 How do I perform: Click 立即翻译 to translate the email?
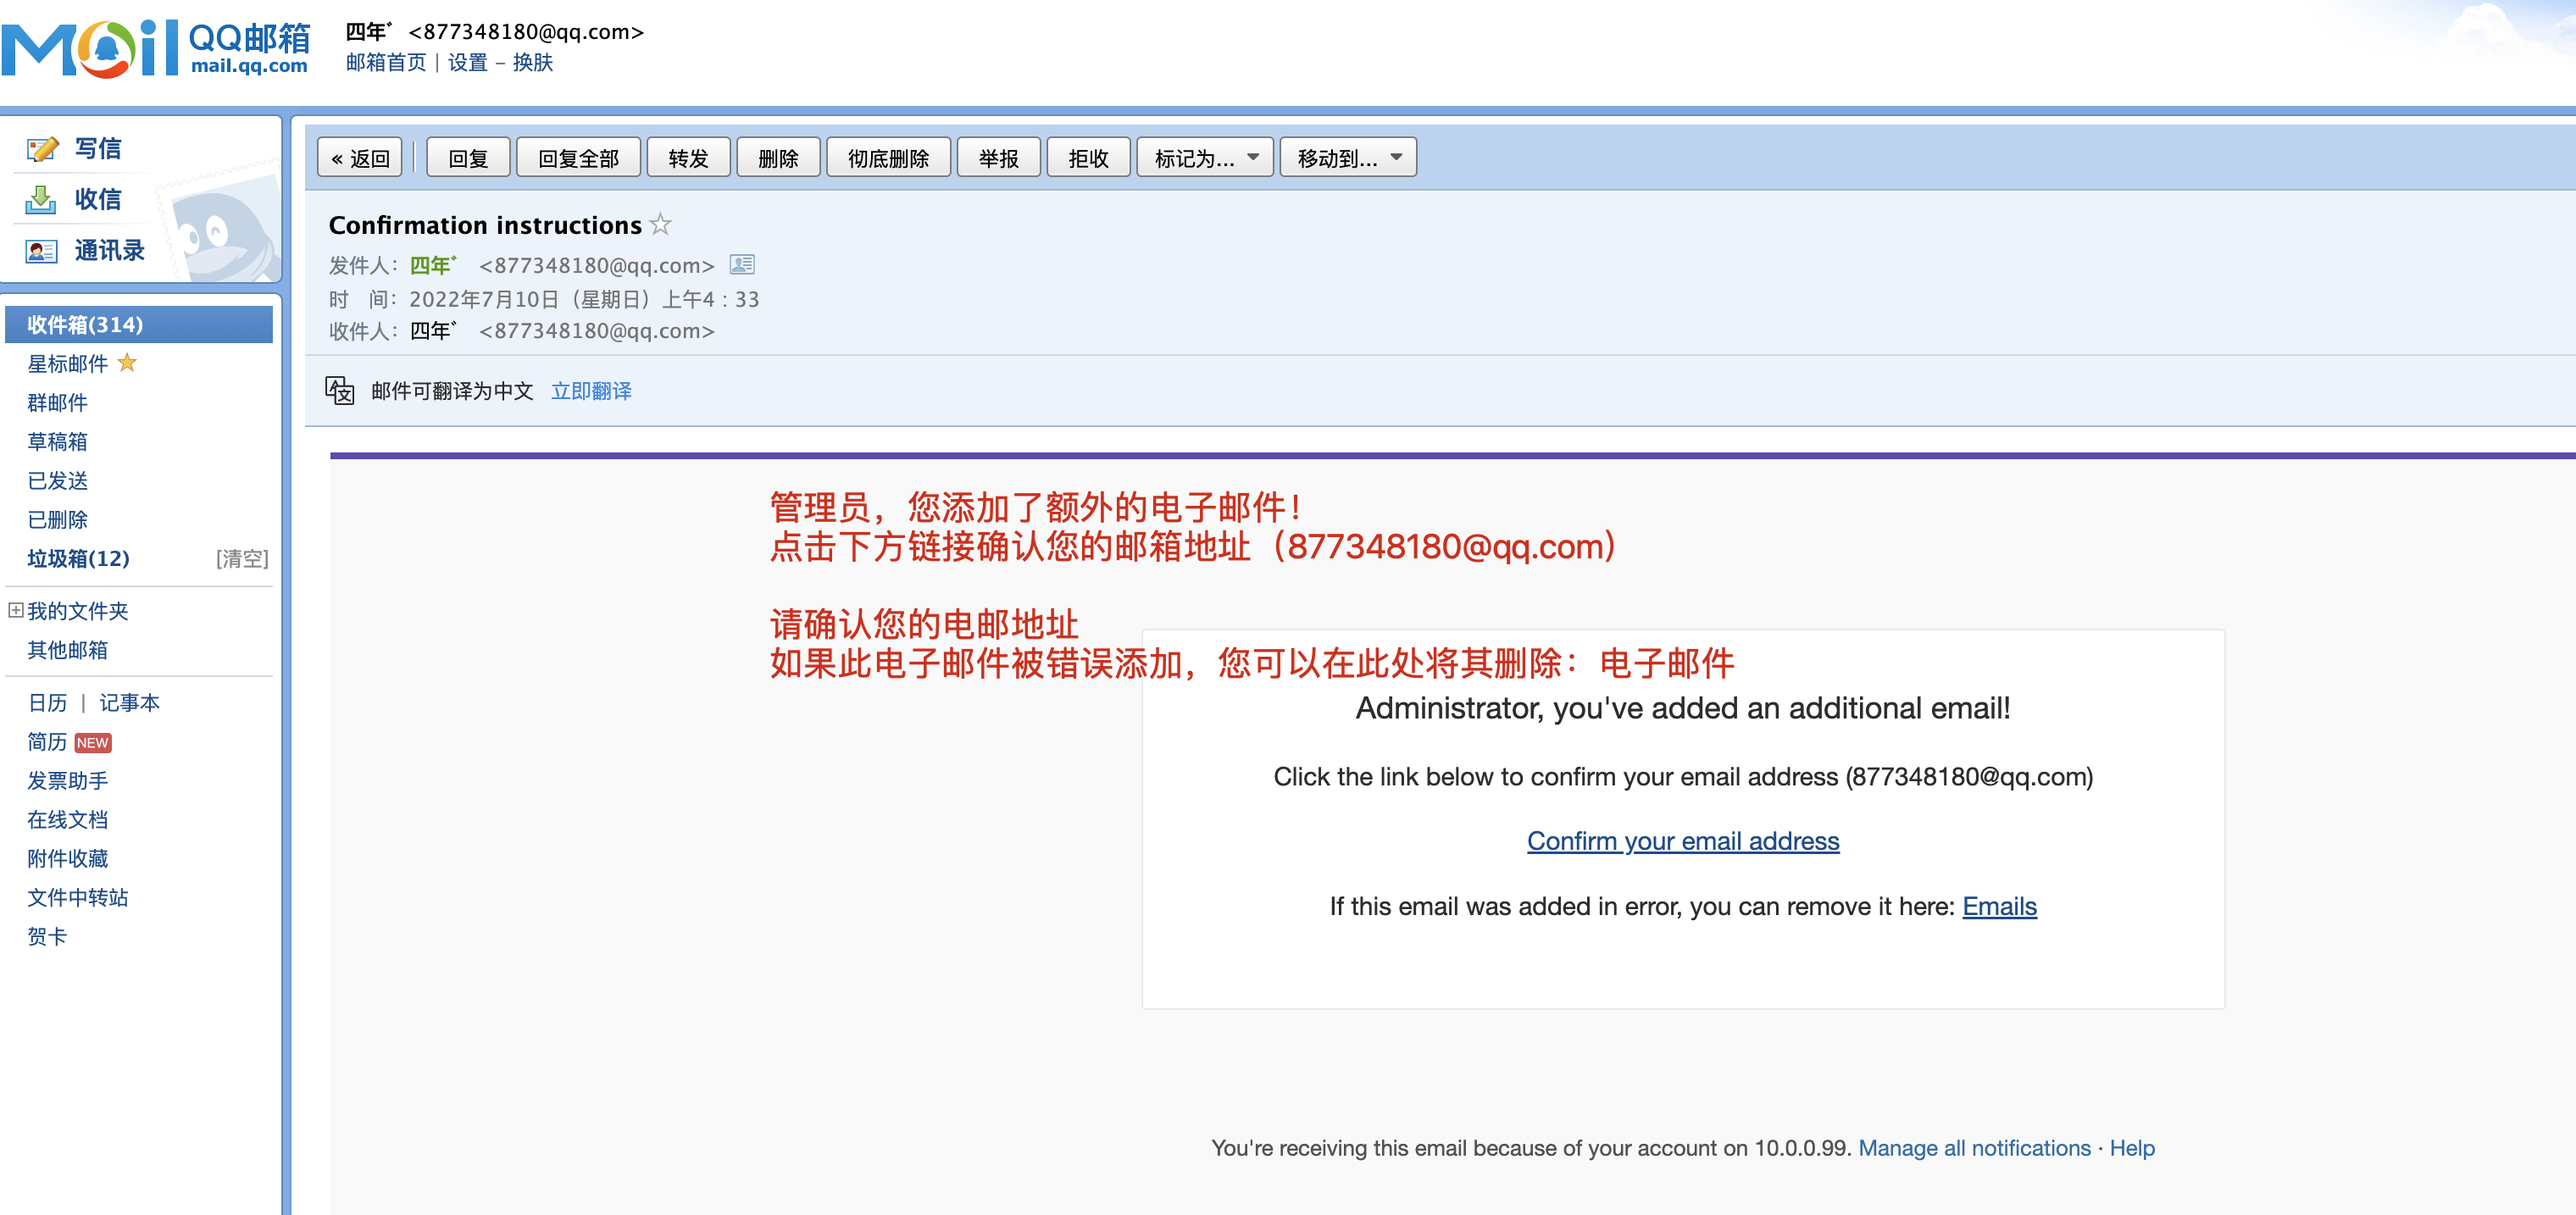(591, 391)
